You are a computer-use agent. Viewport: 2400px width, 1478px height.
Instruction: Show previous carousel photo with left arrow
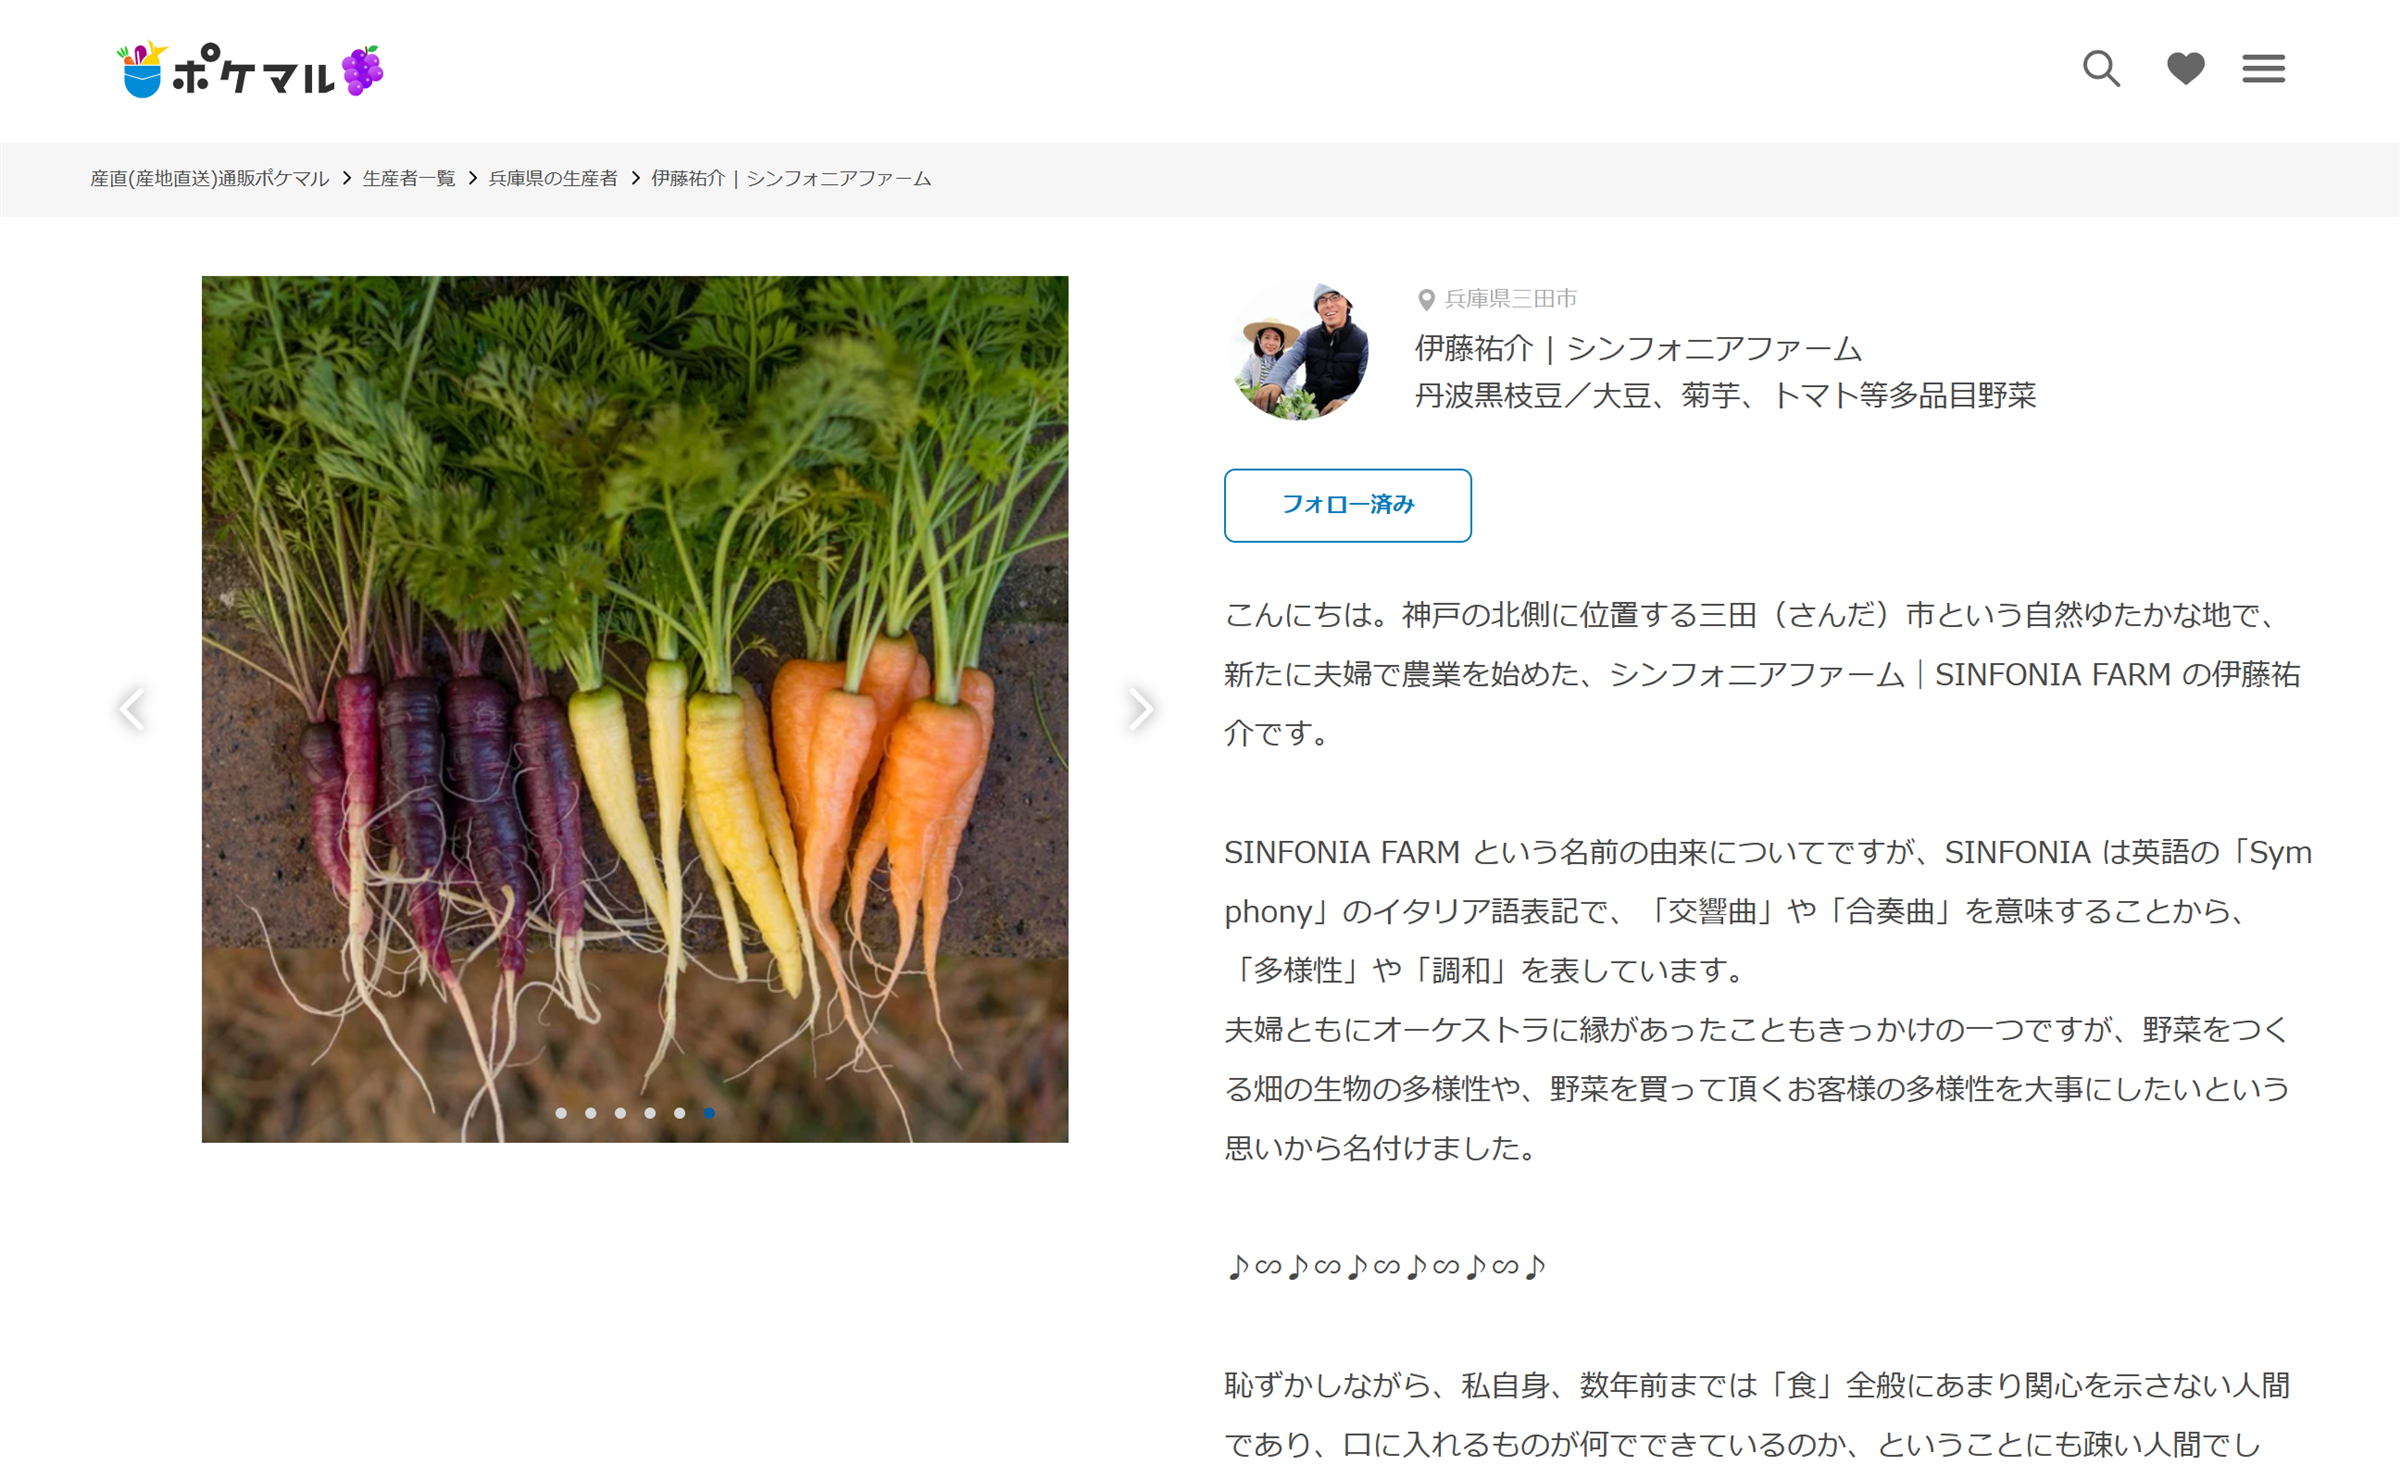(x=132, y=709)
